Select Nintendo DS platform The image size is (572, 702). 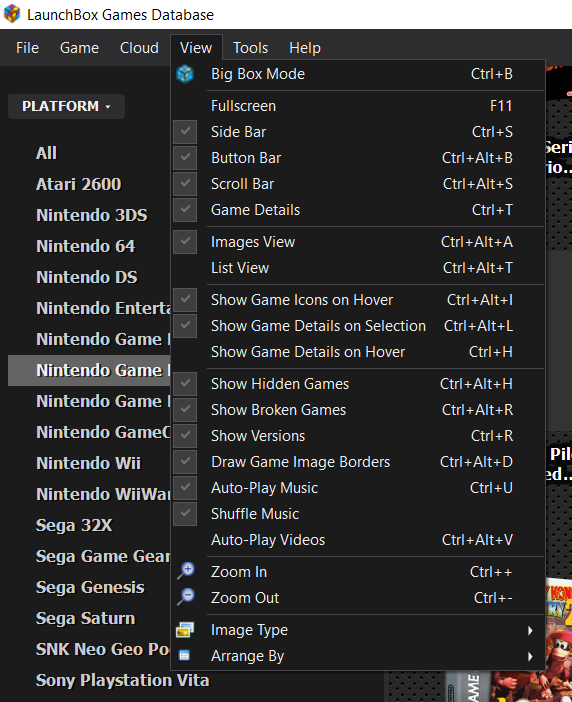point(87,277)
